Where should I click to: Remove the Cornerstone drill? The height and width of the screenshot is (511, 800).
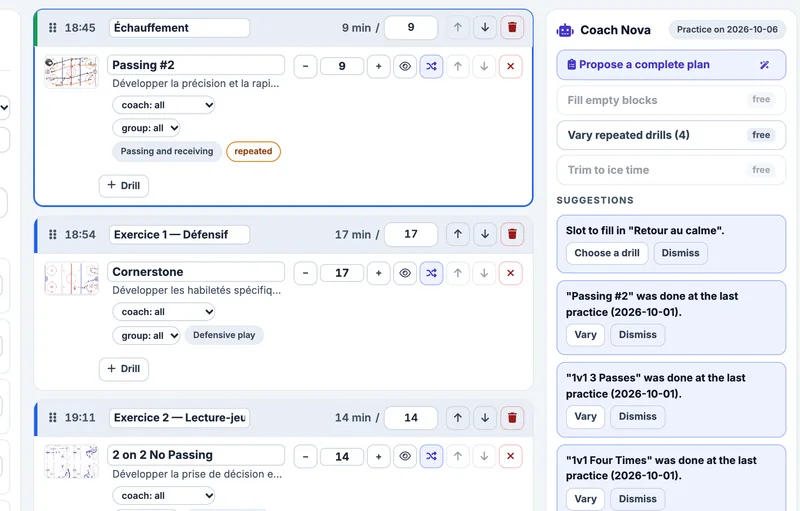(510, 273)
